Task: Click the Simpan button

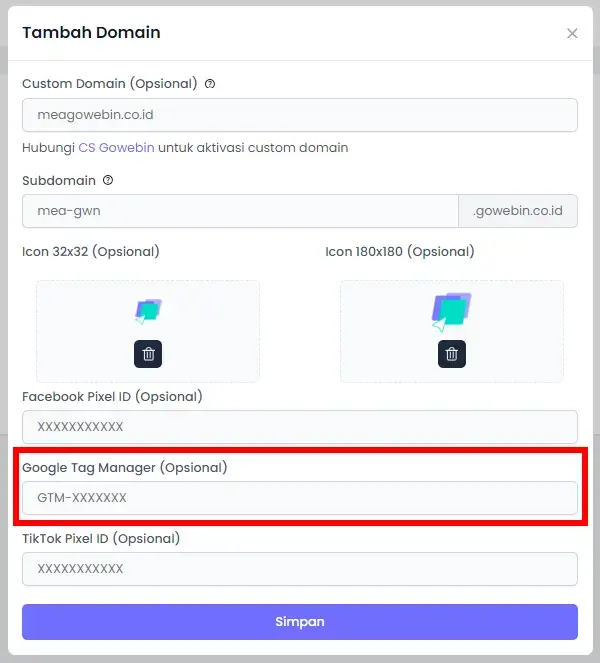Action: [300, 622]
